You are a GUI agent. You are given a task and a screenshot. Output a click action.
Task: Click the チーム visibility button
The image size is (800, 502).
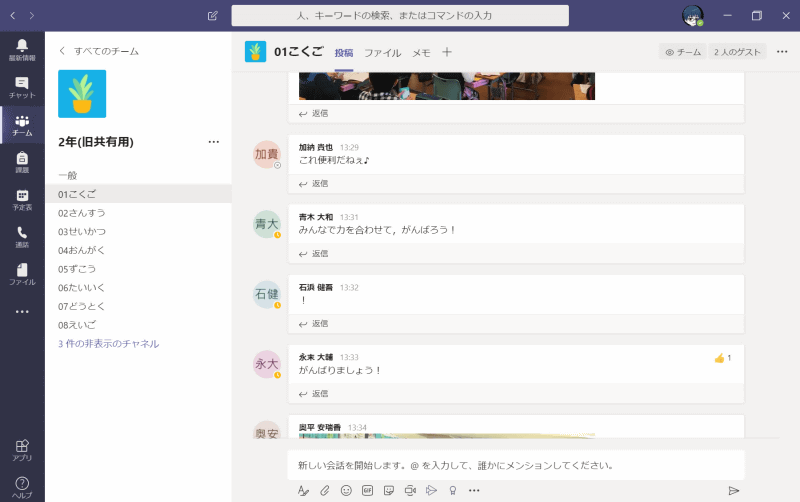tap(683, 52)
